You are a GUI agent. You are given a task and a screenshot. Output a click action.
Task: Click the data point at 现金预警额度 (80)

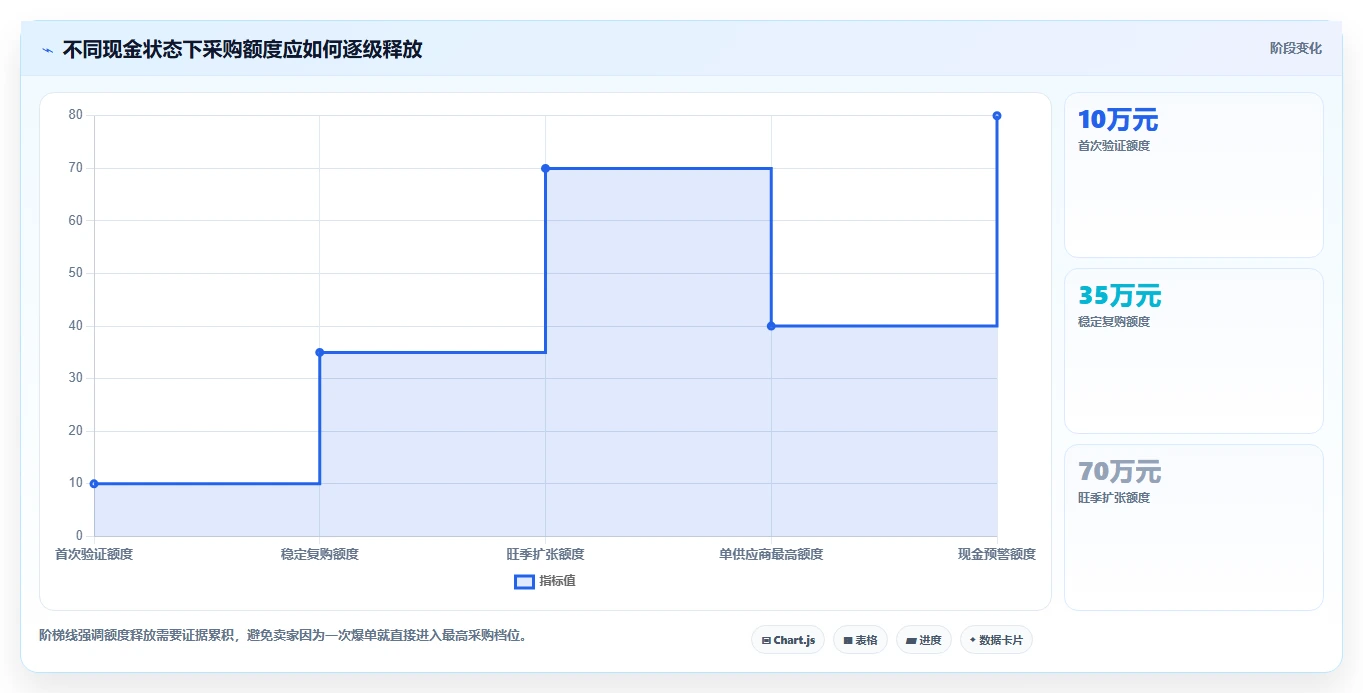tap(997, 116)
